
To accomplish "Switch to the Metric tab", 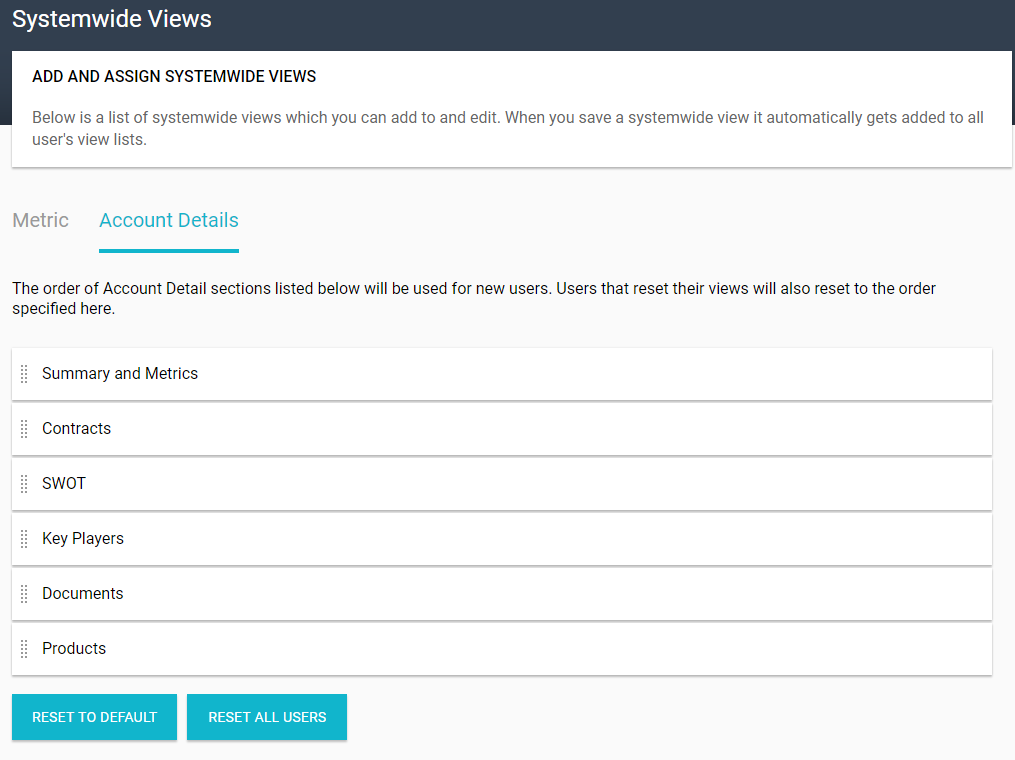I will tap(41, 221).
